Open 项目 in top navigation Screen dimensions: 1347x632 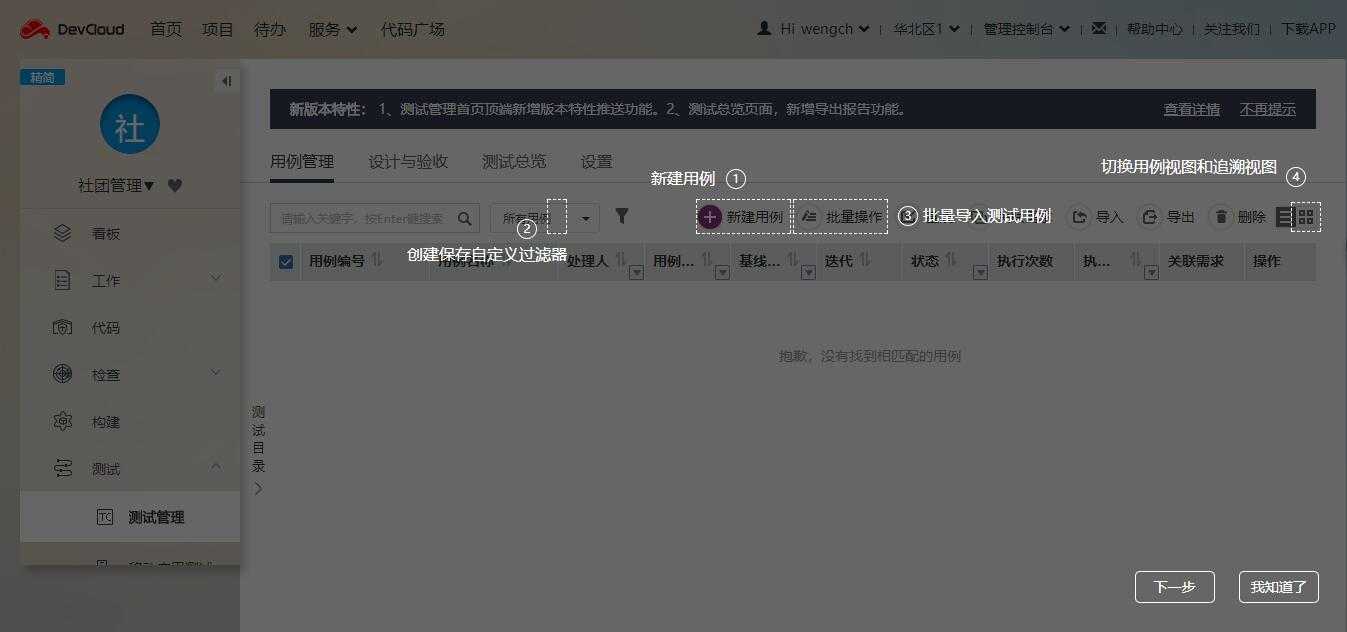[218, 29]
